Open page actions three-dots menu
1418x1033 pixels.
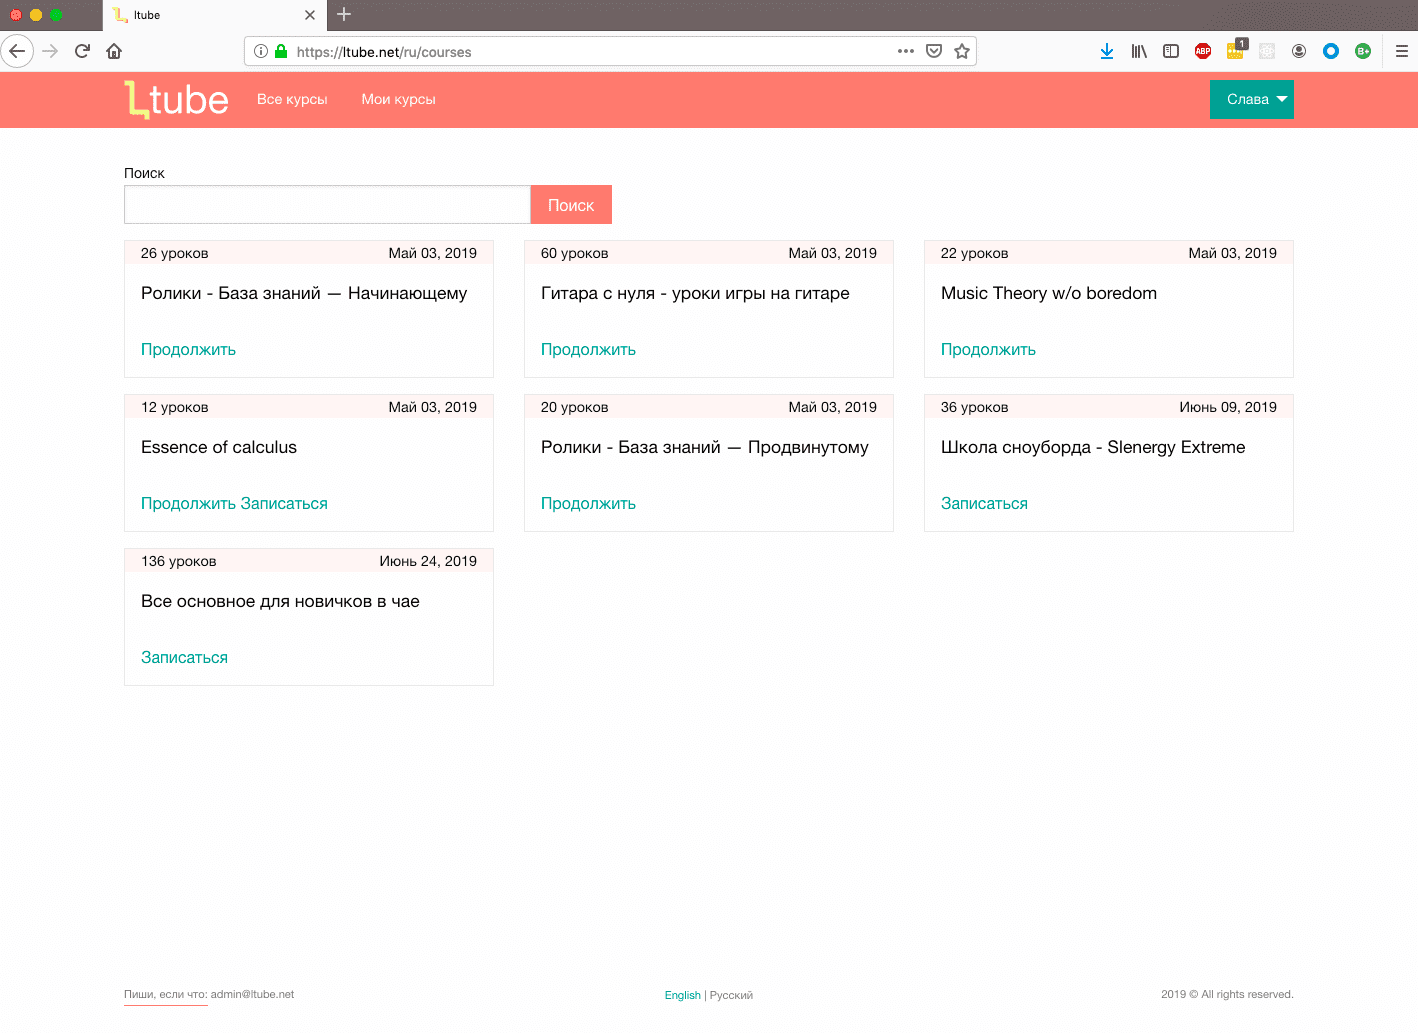[906, 51]
